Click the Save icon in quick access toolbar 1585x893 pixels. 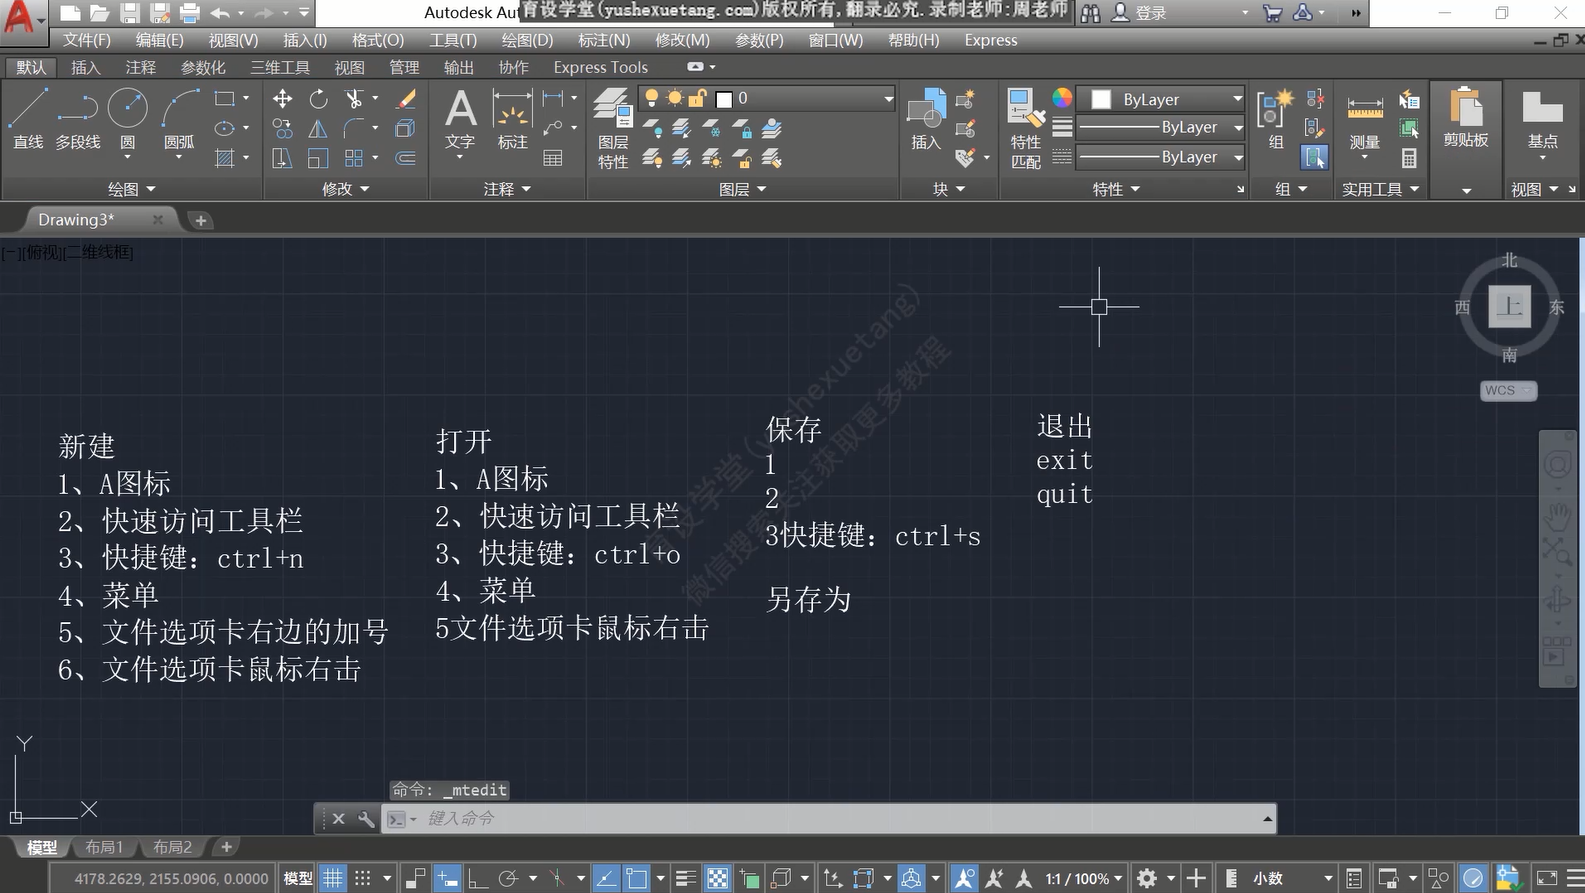coord(129,13)
